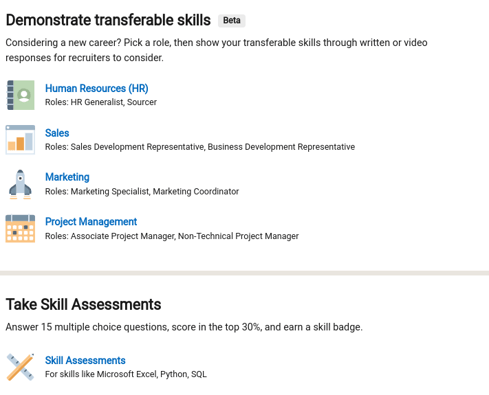Click the Marketing rocket icon
The height and width of the screenshot is (395, 489).
click(20, 184)
